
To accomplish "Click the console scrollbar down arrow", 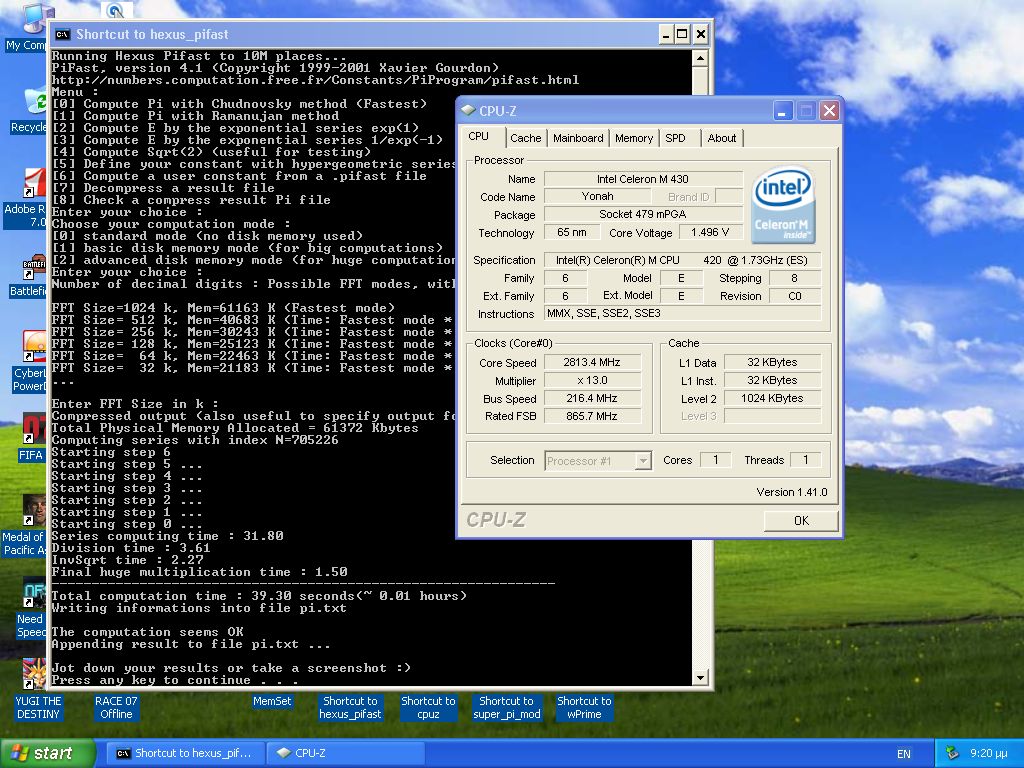I will tap(700, 677).
